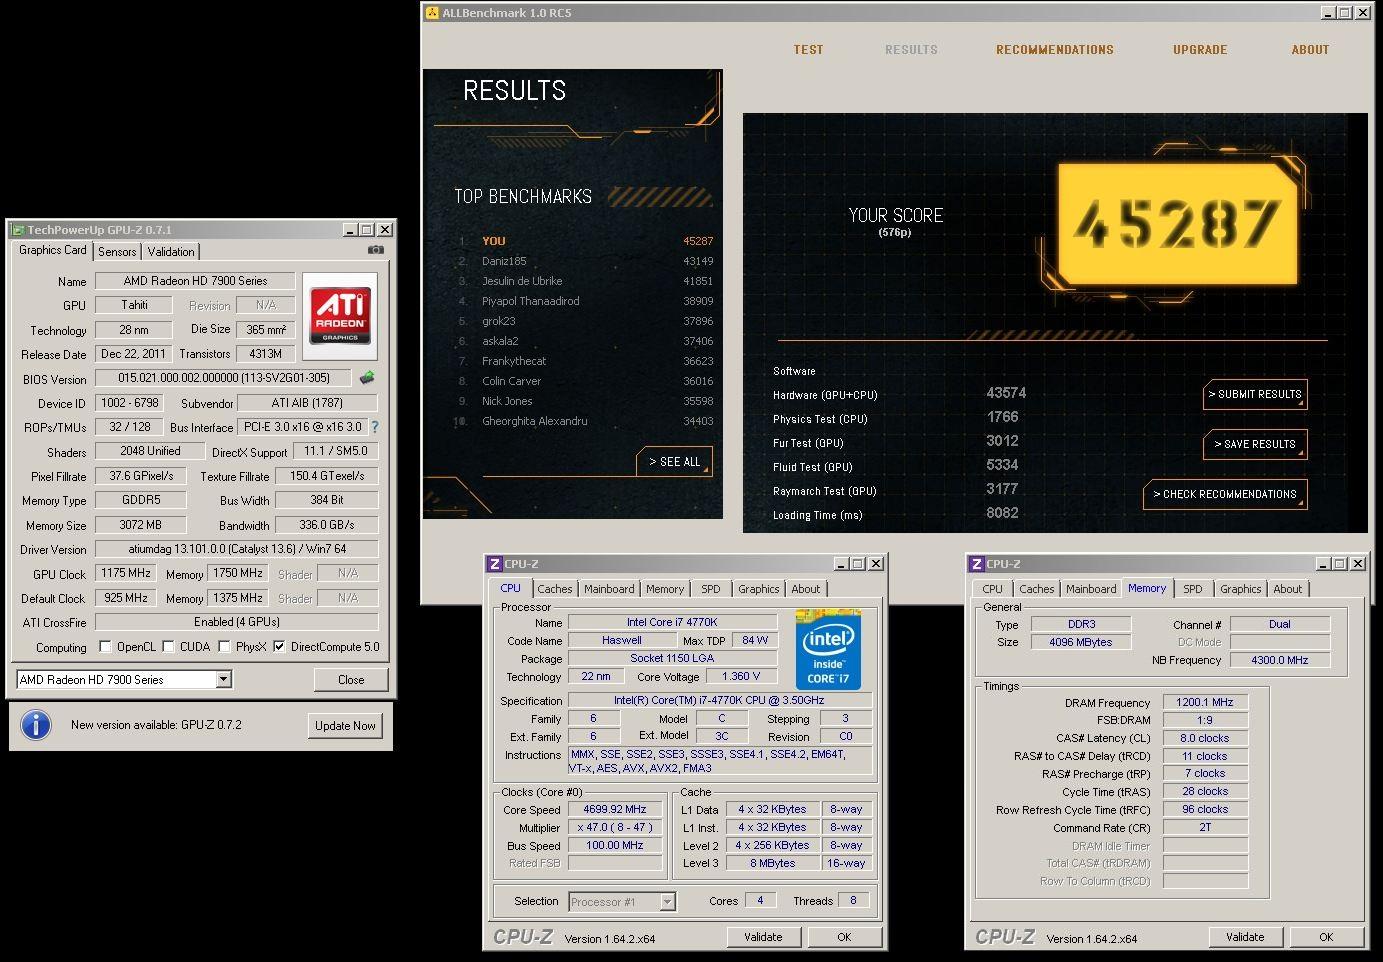
Task: Open the SPD tab in right CPU-Z window
Action: coord(1193,590)
